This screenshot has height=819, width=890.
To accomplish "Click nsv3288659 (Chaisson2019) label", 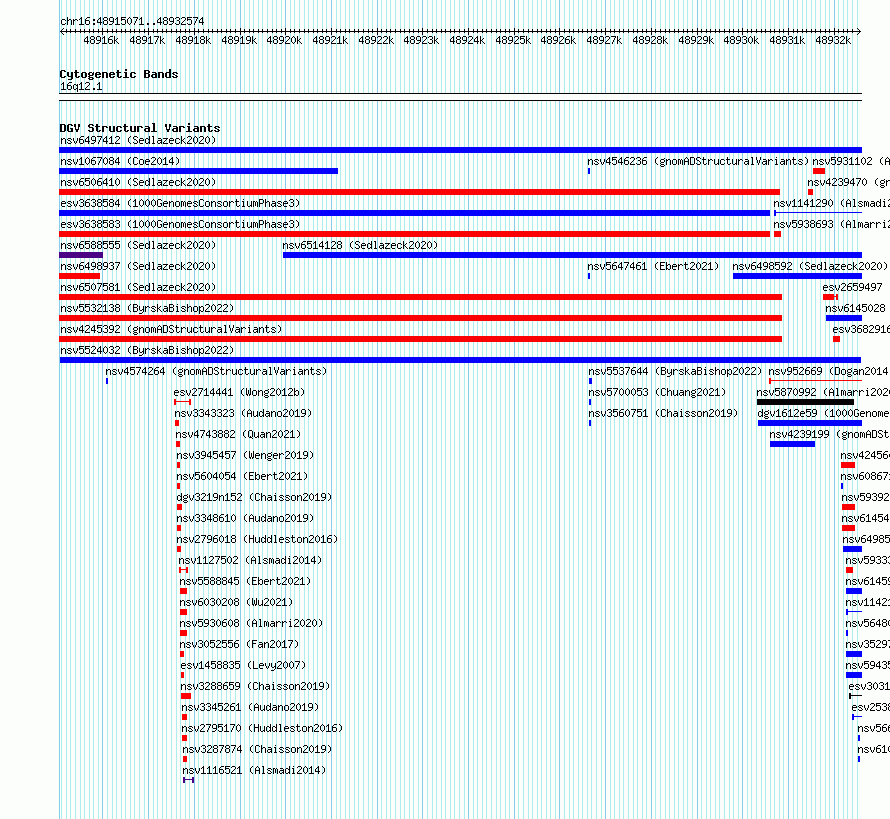I will pyautogui.click(x=255, y=686).
